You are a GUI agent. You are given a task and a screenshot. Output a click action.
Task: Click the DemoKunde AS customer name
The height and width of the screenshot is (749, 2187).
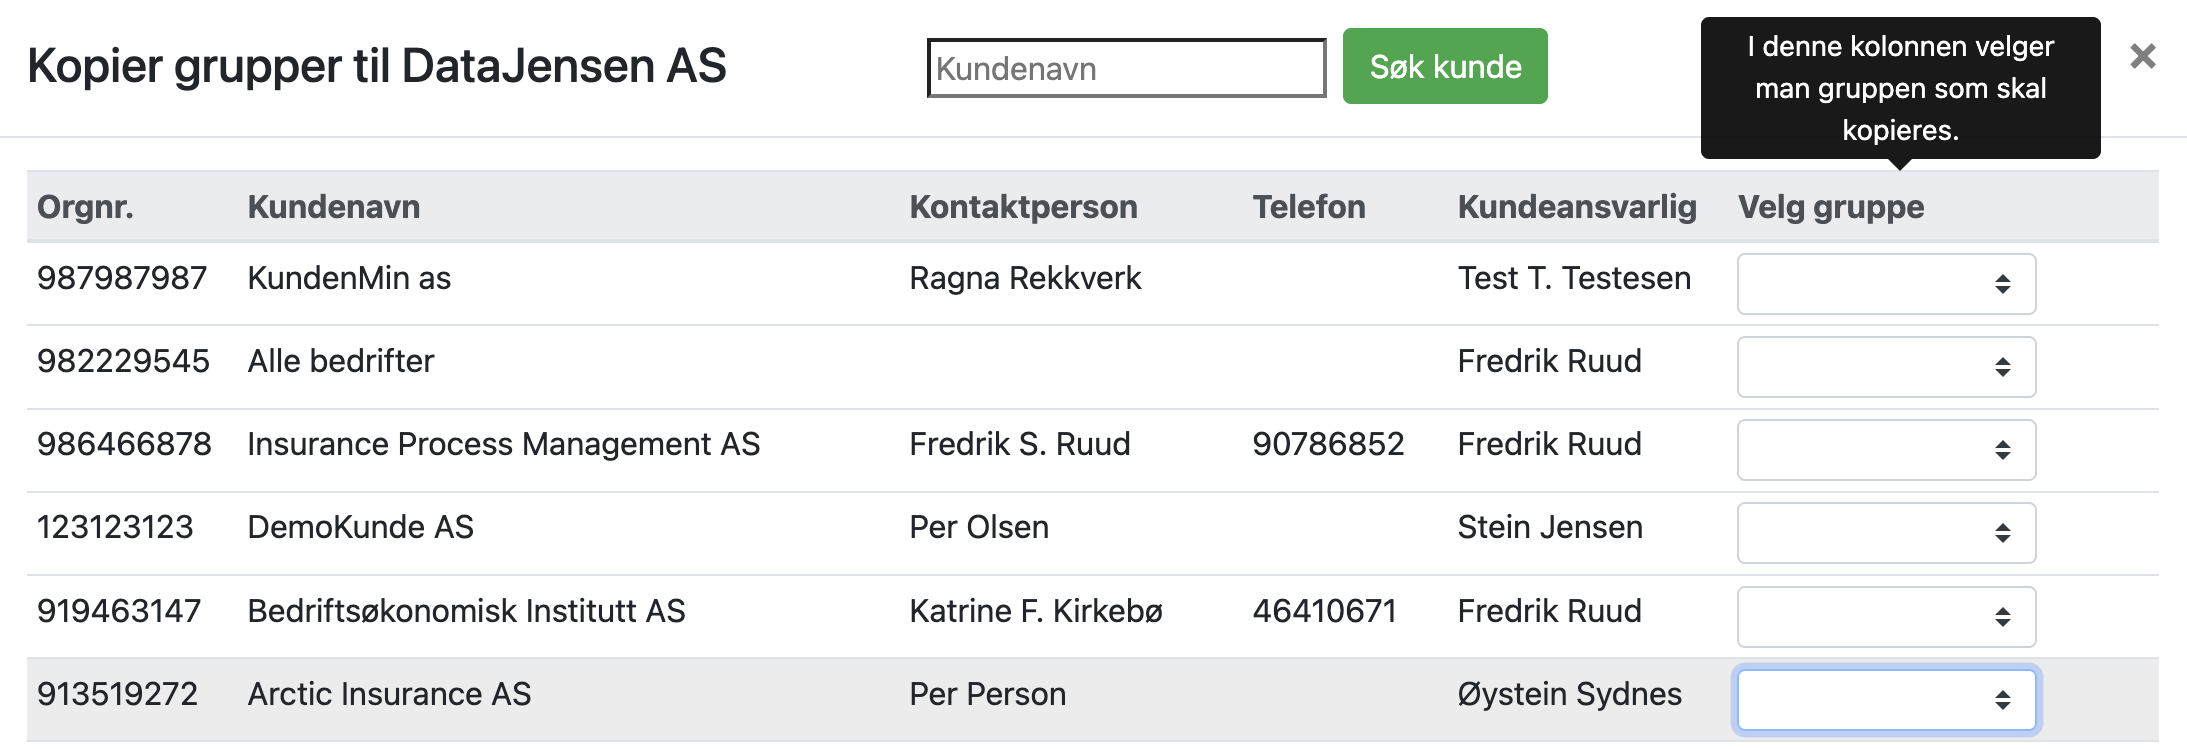(360, 527)
